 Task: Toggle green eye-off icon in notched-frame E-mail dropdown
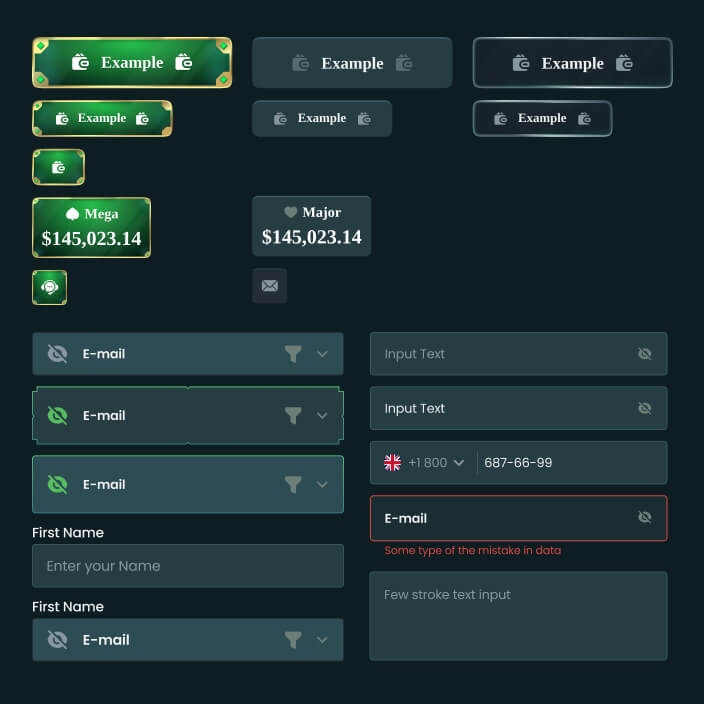pyautogui.click(x=57, y=415)
